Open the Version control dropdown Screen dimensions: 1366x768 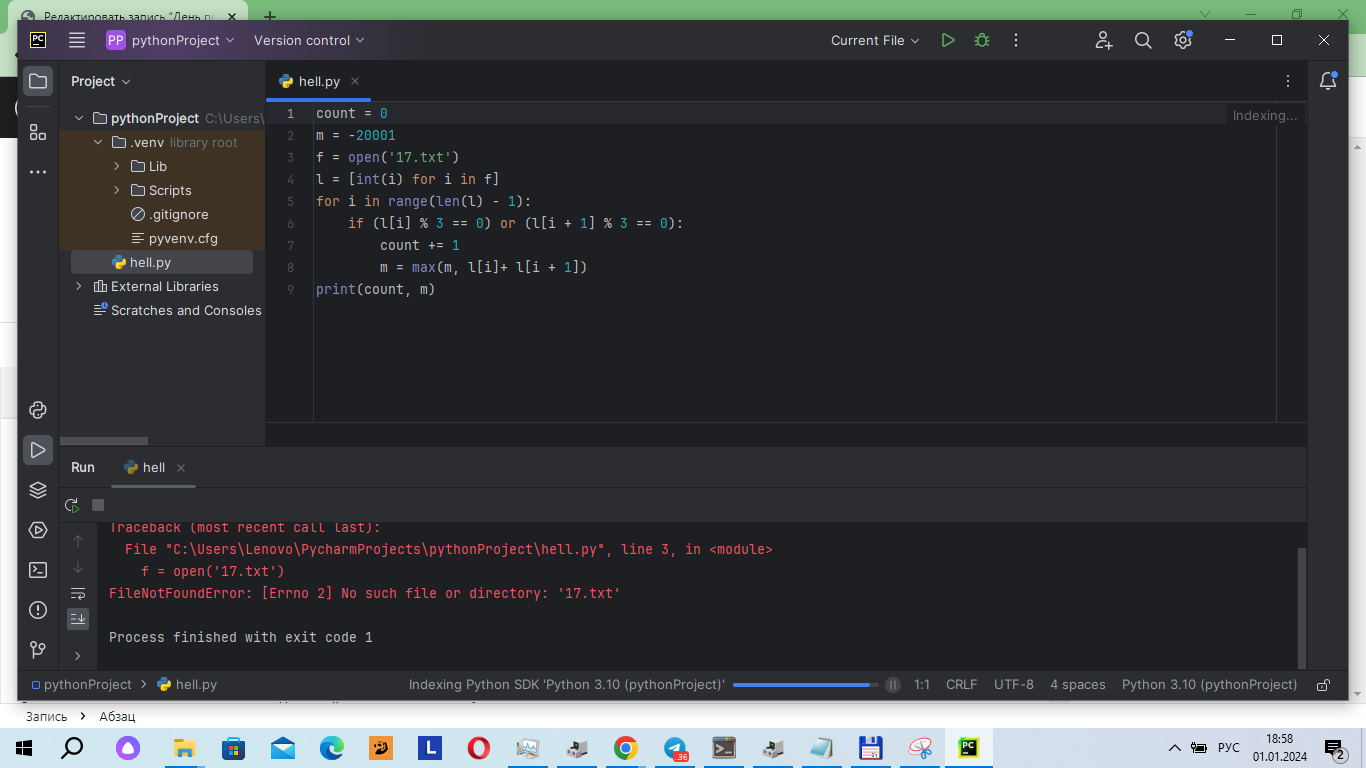[309, 40]
